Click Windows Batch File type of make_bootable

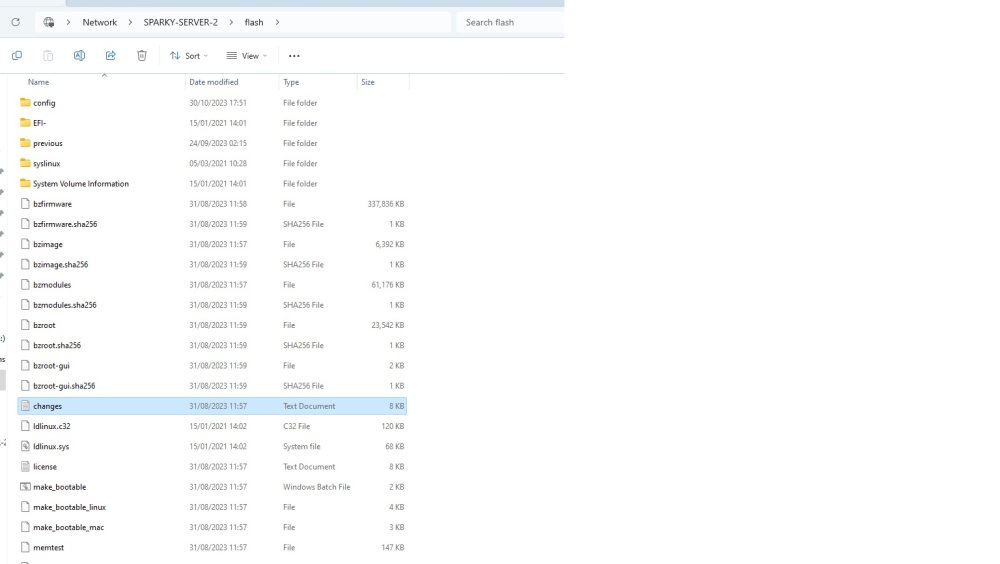pos(317,487)
